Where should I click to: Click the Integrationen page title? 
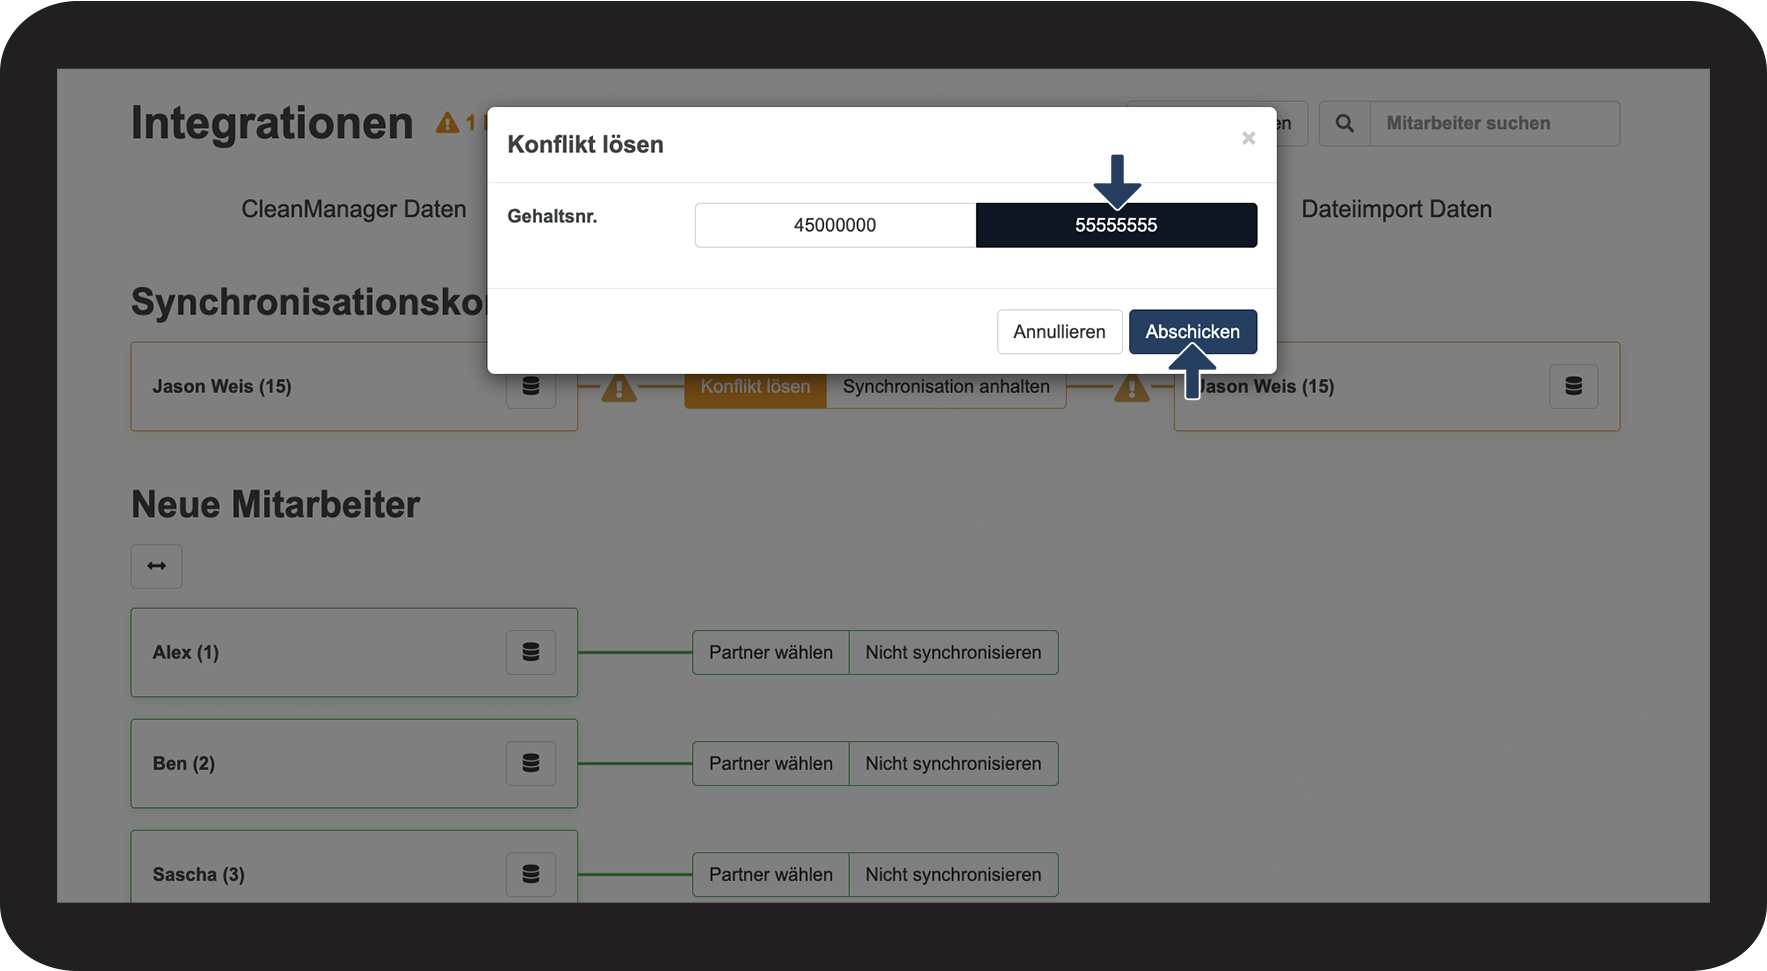pos(272,123)
